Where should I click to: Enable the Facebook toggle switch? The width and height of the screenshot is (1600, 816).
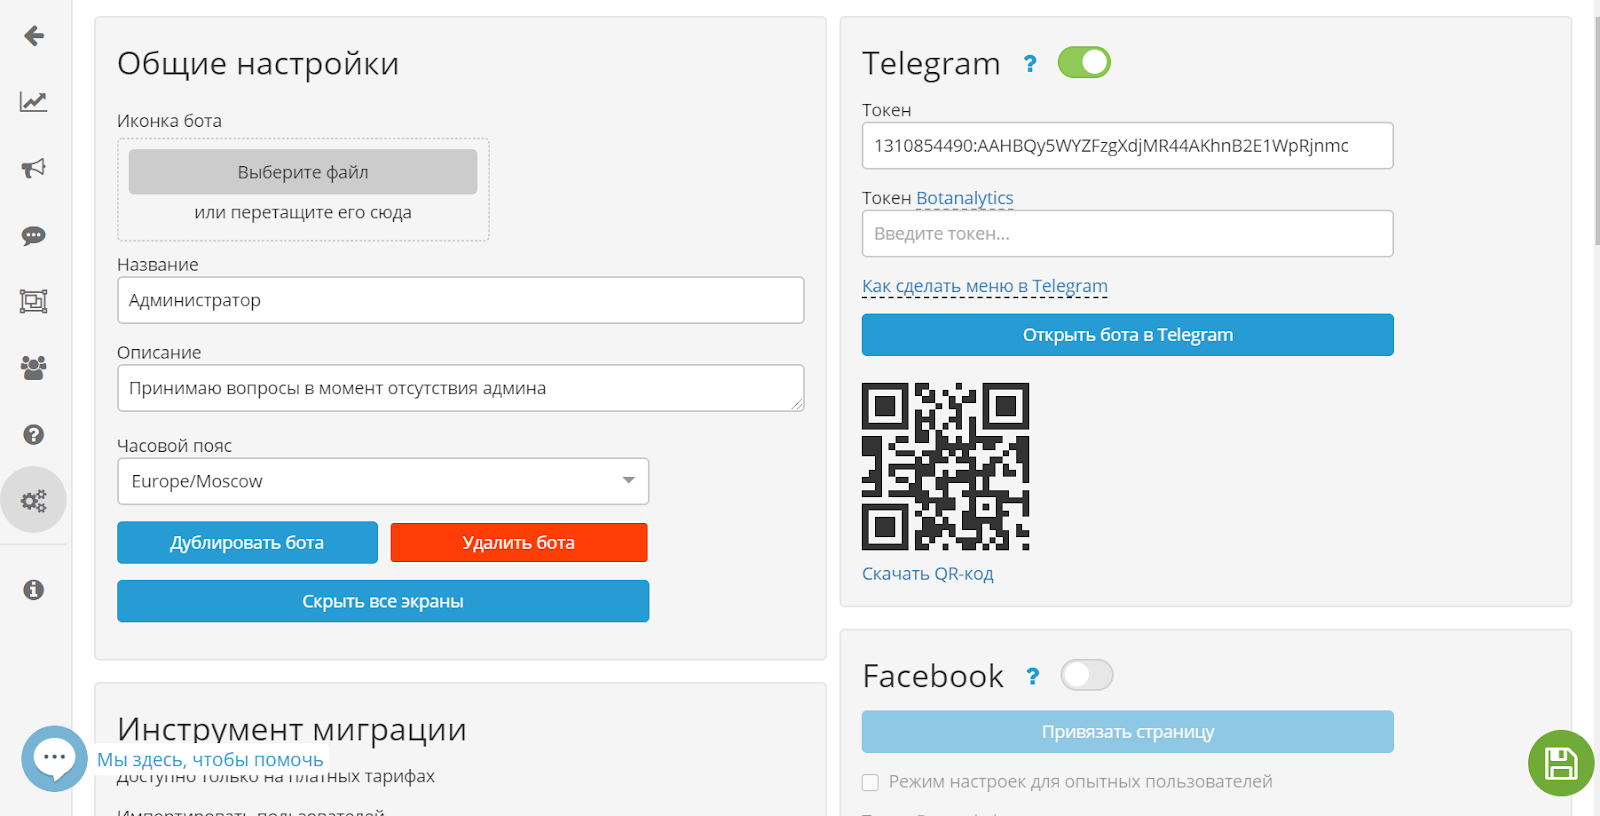[x=1086, y=675]
